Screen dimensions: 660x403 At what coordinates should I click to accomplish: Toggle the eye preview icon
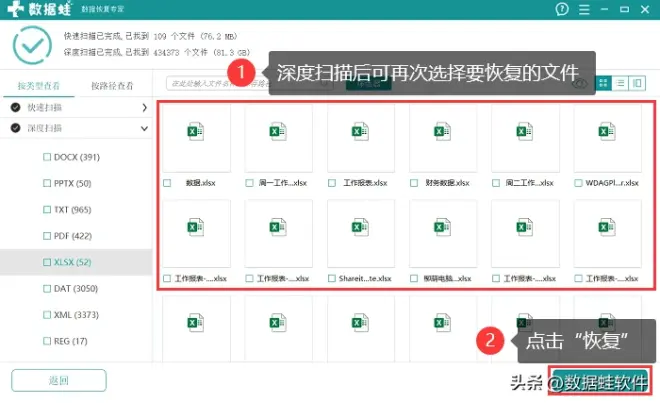[580, 84]
